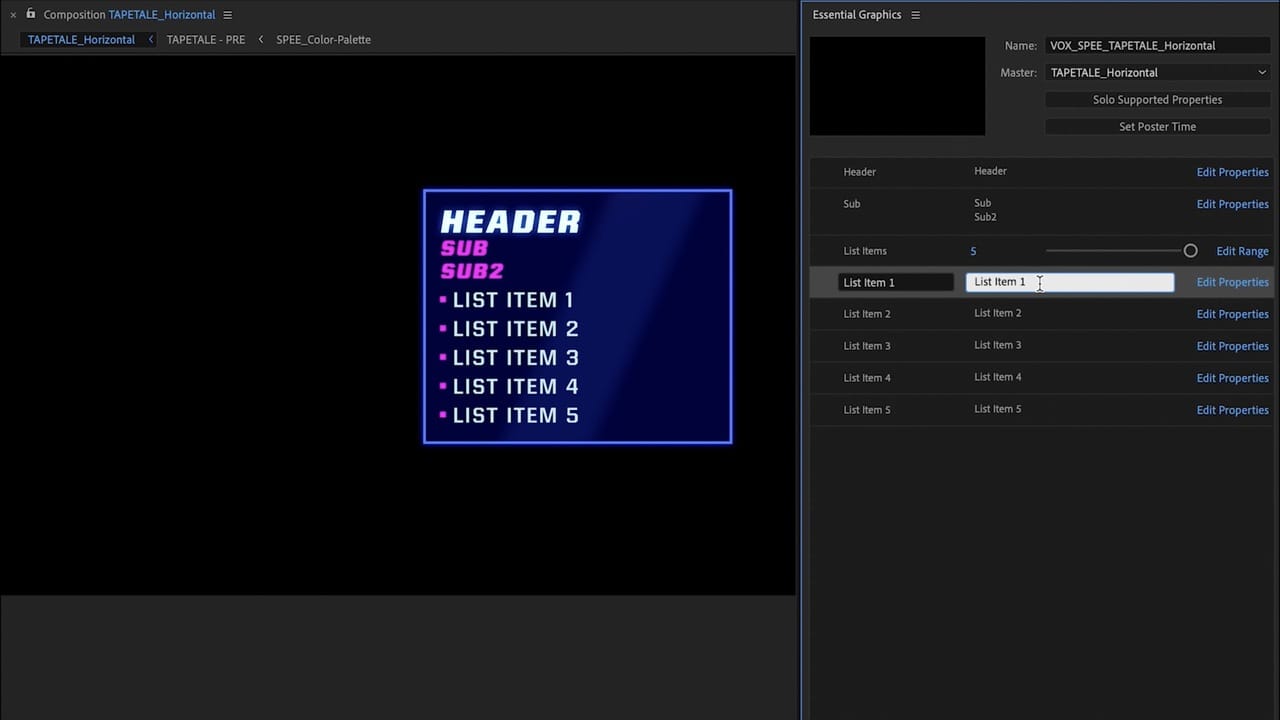Open the Master composition dropdown
1280x720 pixels.
(1157, 73)
